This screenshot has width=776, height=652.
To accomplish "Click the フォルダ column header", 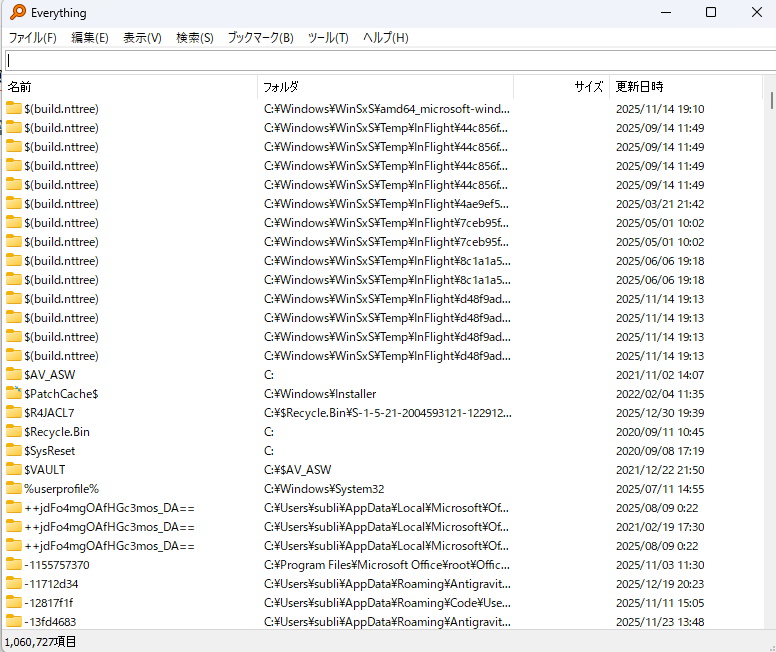I will [x=385, y=87].
